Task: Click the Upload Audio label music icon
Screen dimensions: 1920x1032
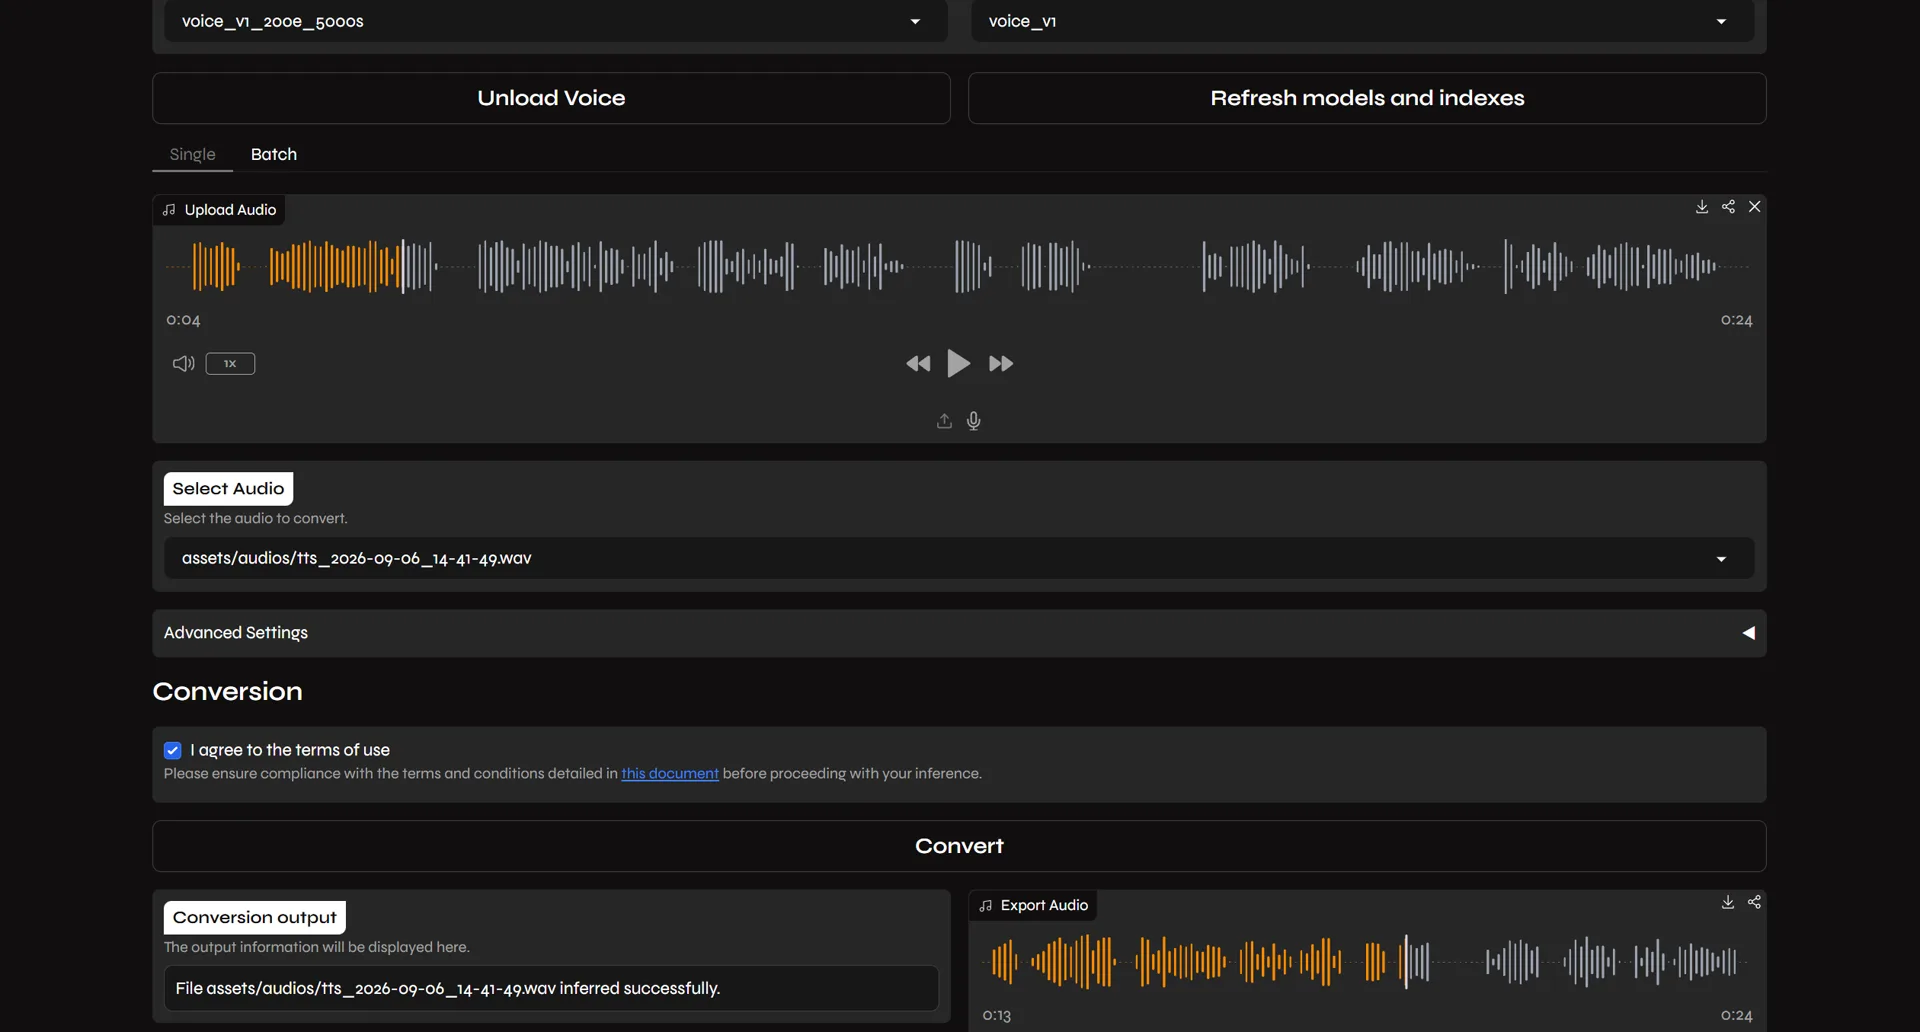Action: pos(169,210)
